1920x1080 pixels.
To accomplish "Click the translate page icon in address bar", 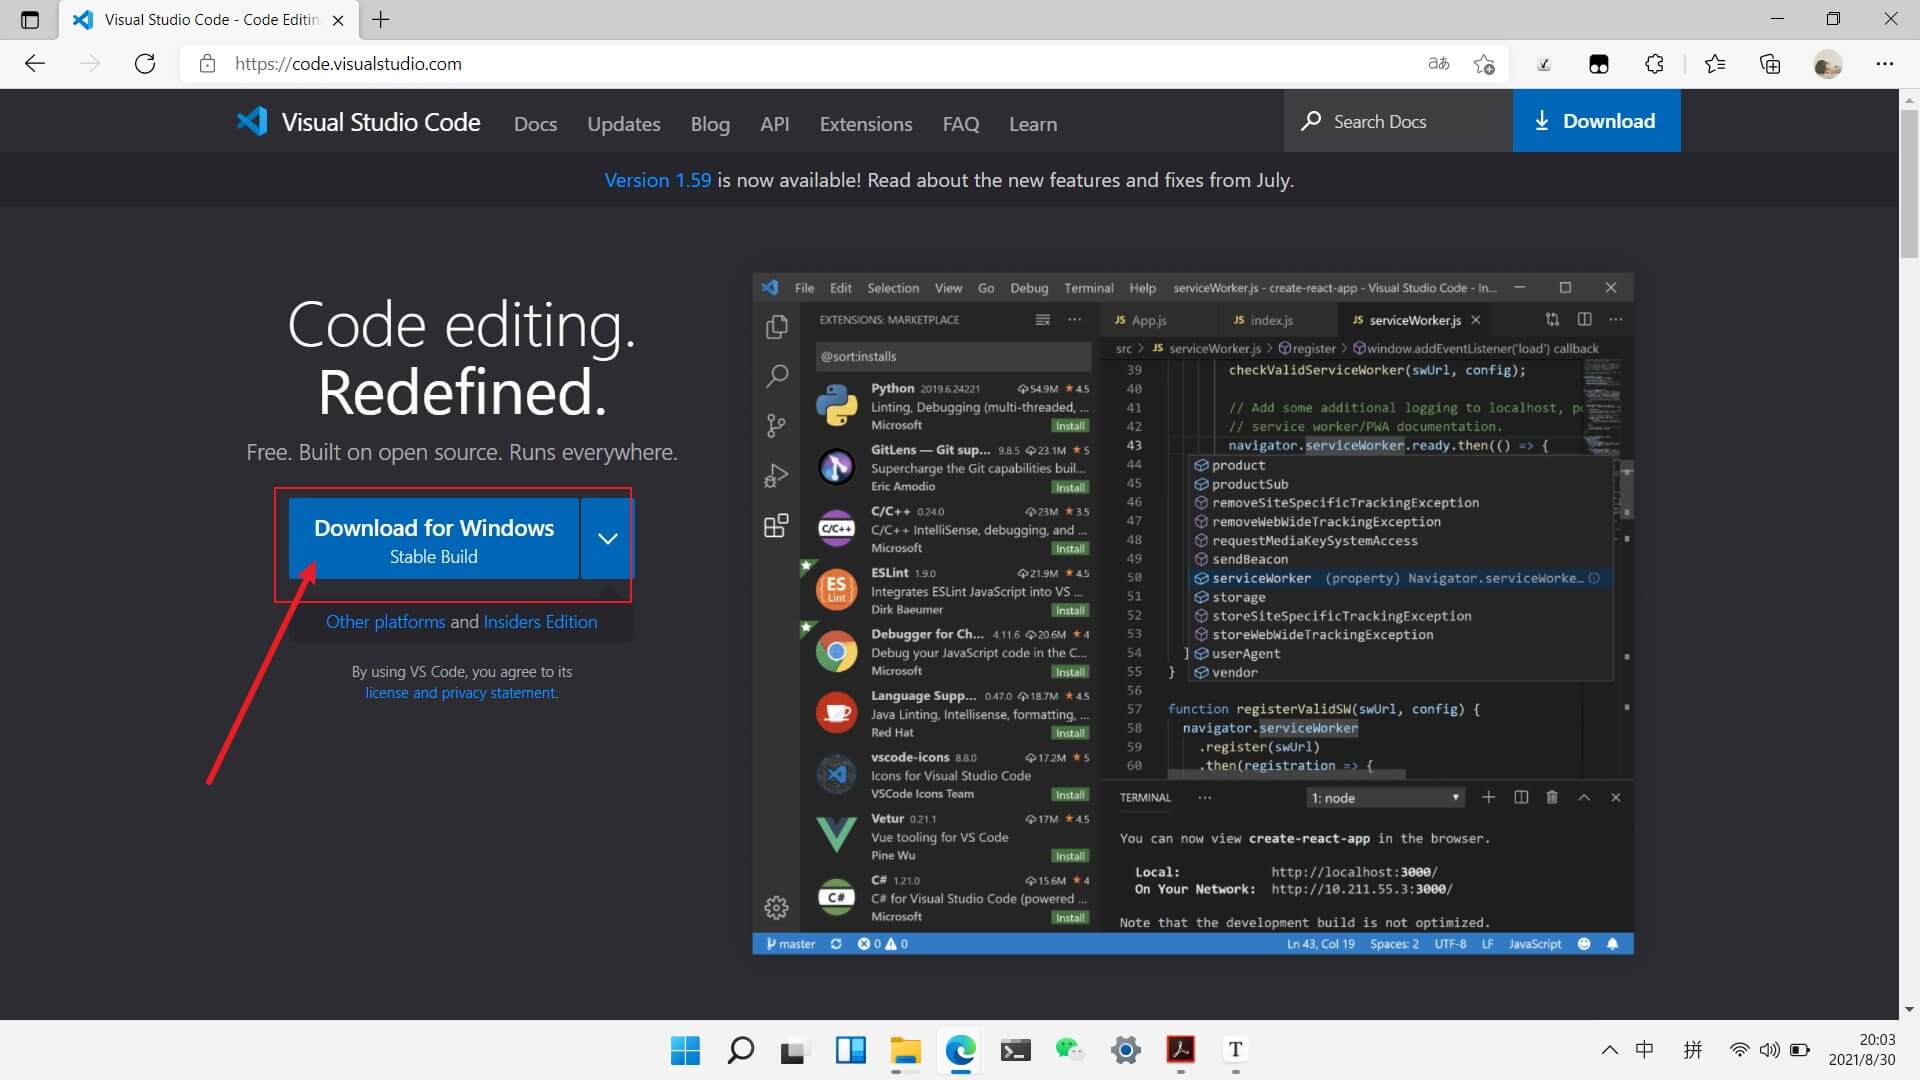I will (x=1439, y=64).
